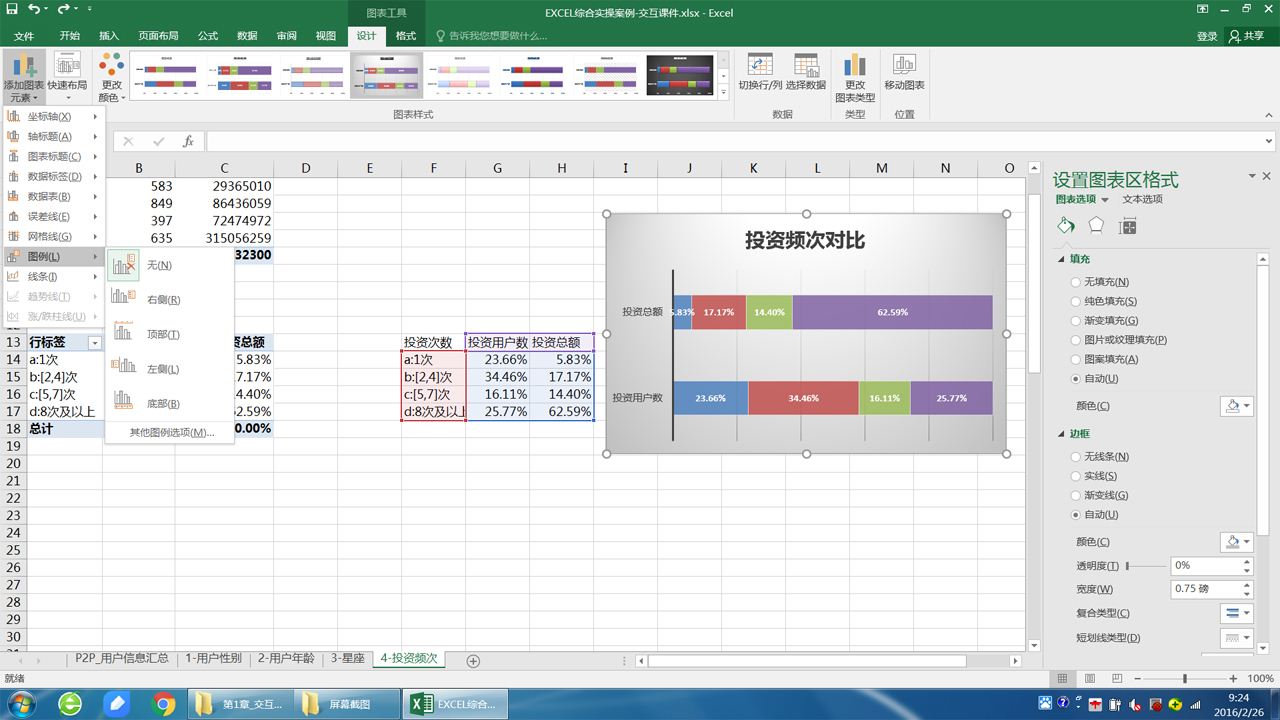
Task: Open the Format (格式) ribbon tab
Action: coord(406,36)
